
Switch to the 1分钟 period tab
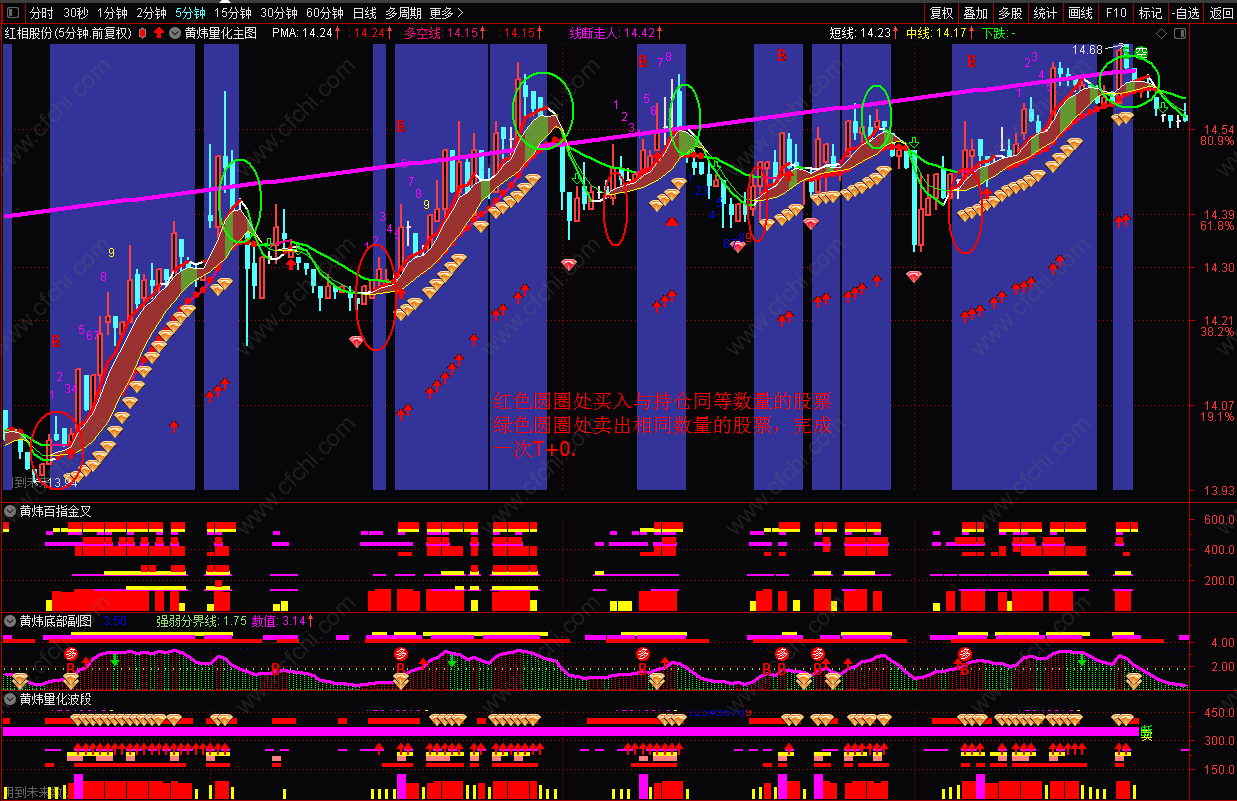[x=113, y=14]
